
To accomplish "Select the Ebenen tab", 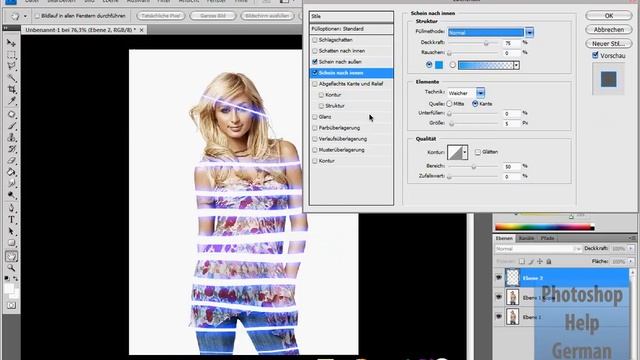I will [x=504, y=238].
